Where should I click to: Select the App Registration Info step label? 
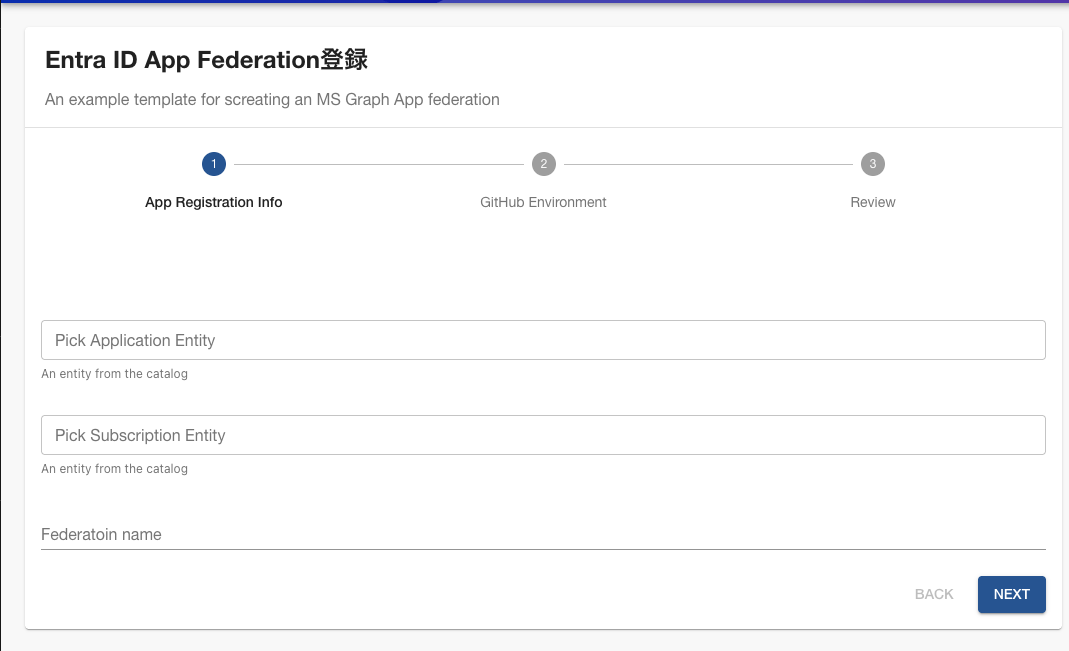click(x=214, y=202)
